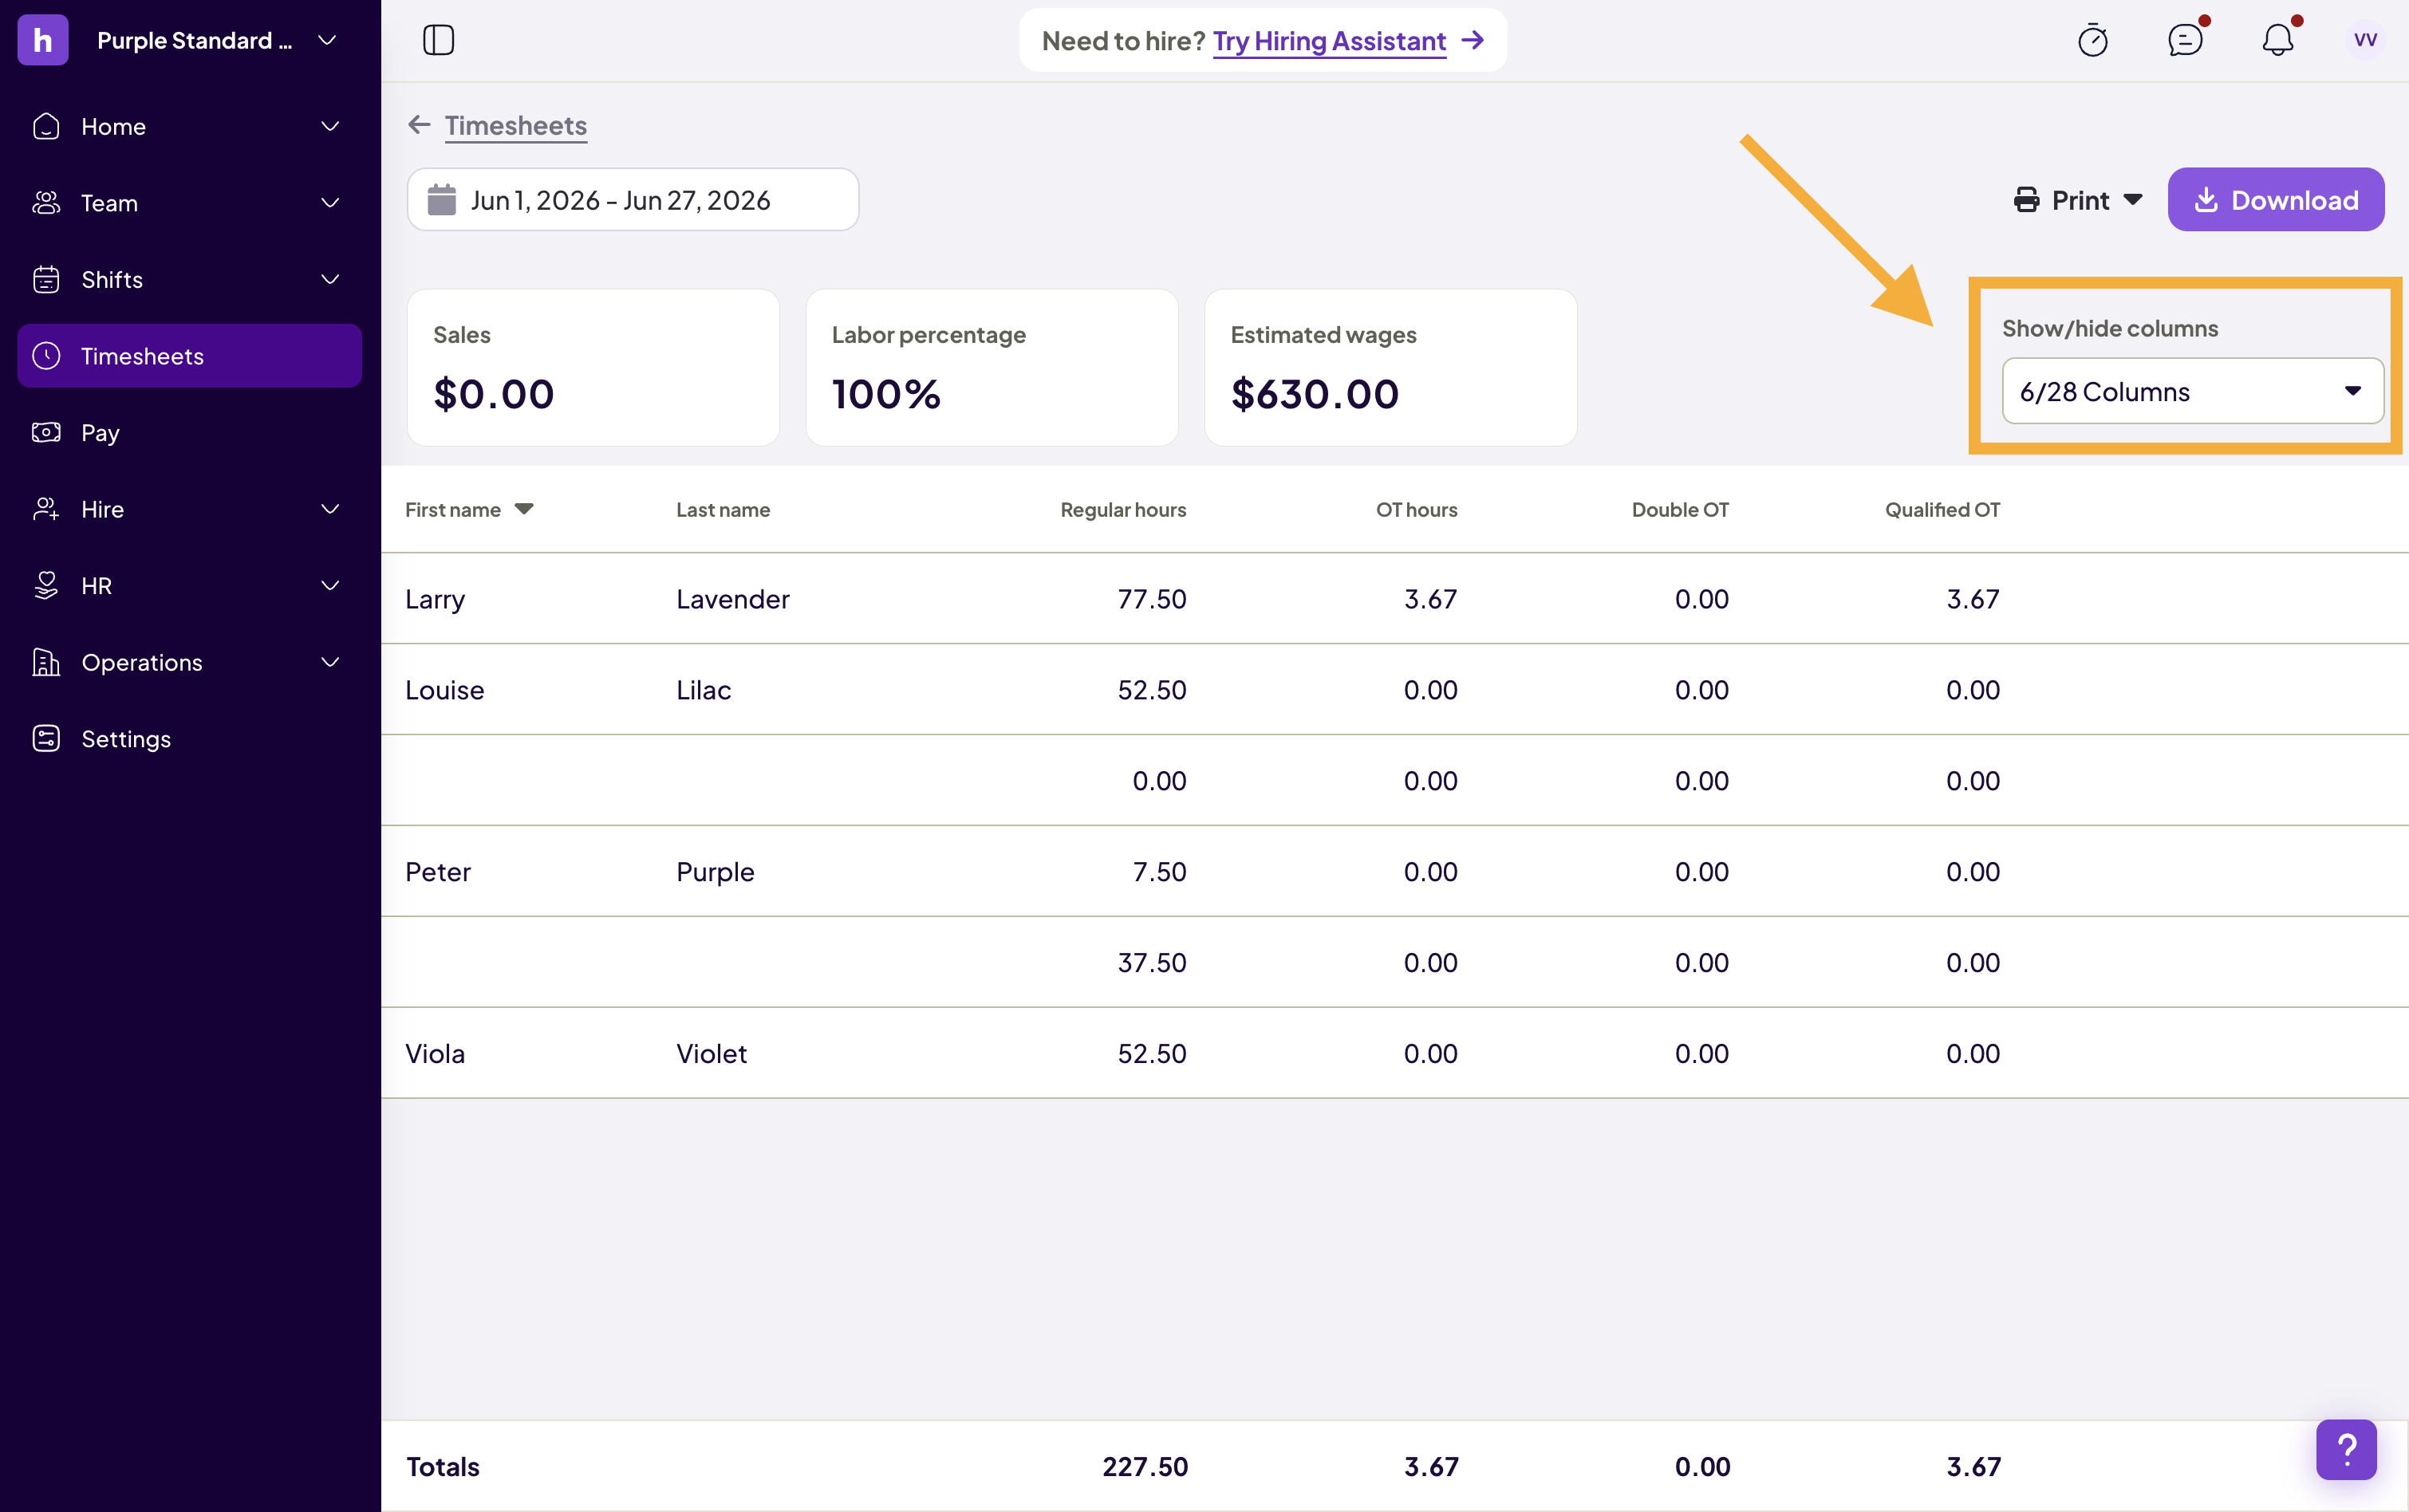Click the Team people icon
This screenshot has height=1512, width=2409.
point(46,203)
